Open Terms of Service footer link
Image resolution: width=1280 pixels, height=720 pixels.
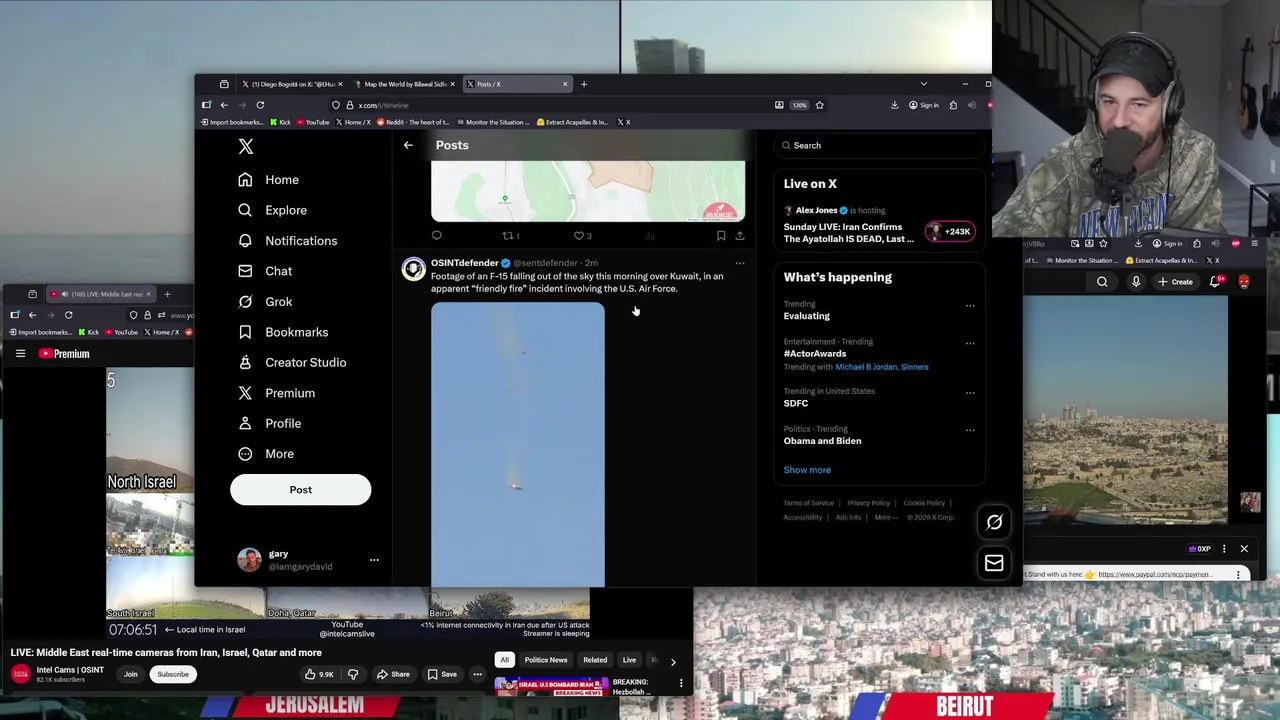click(x=809, y=503)
